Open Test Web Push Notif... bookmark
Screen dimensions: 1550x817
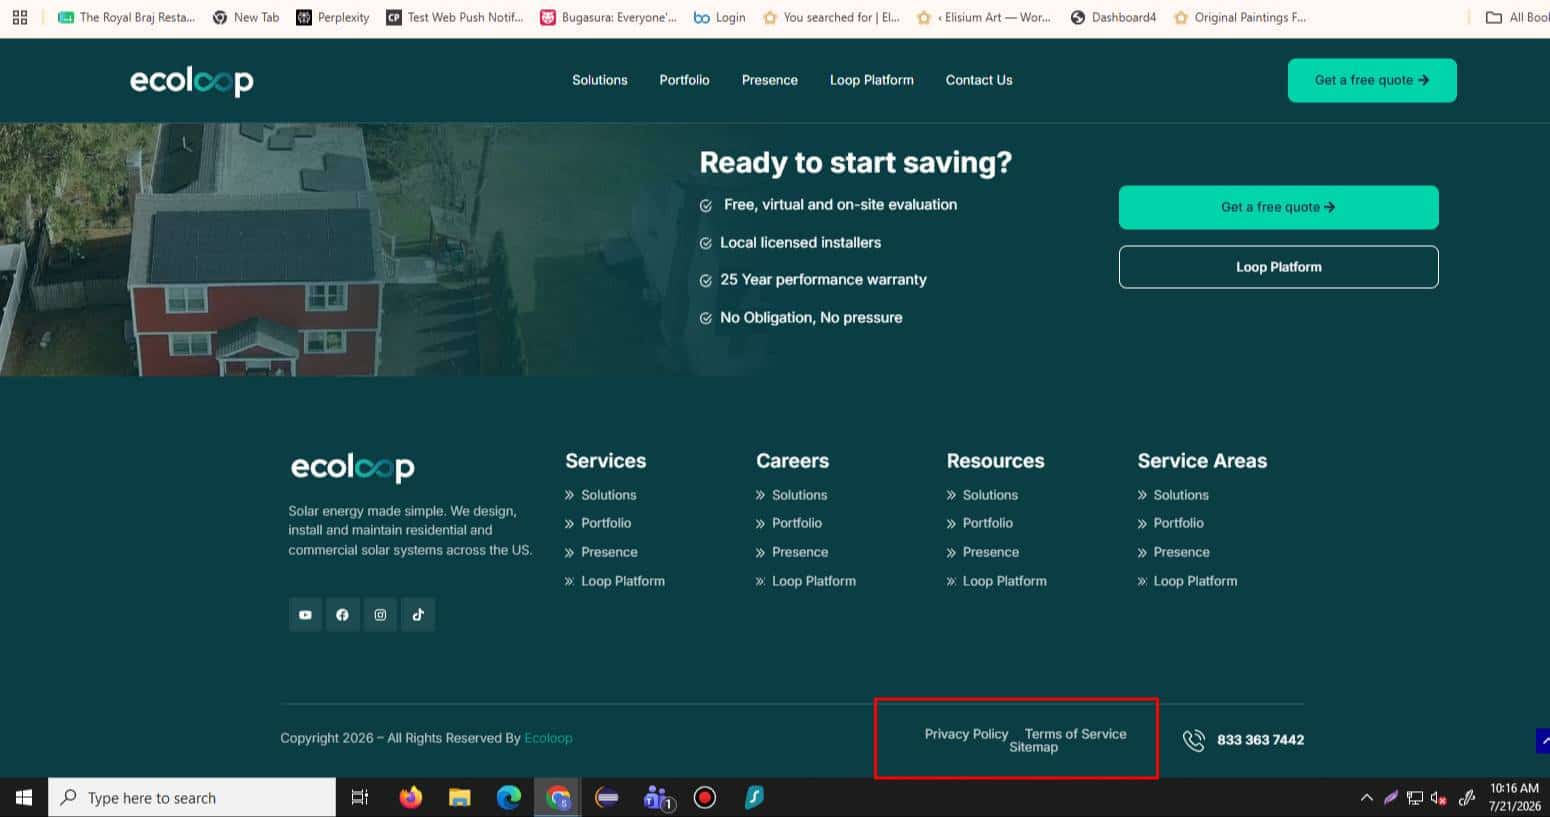[x=455, y=17]
